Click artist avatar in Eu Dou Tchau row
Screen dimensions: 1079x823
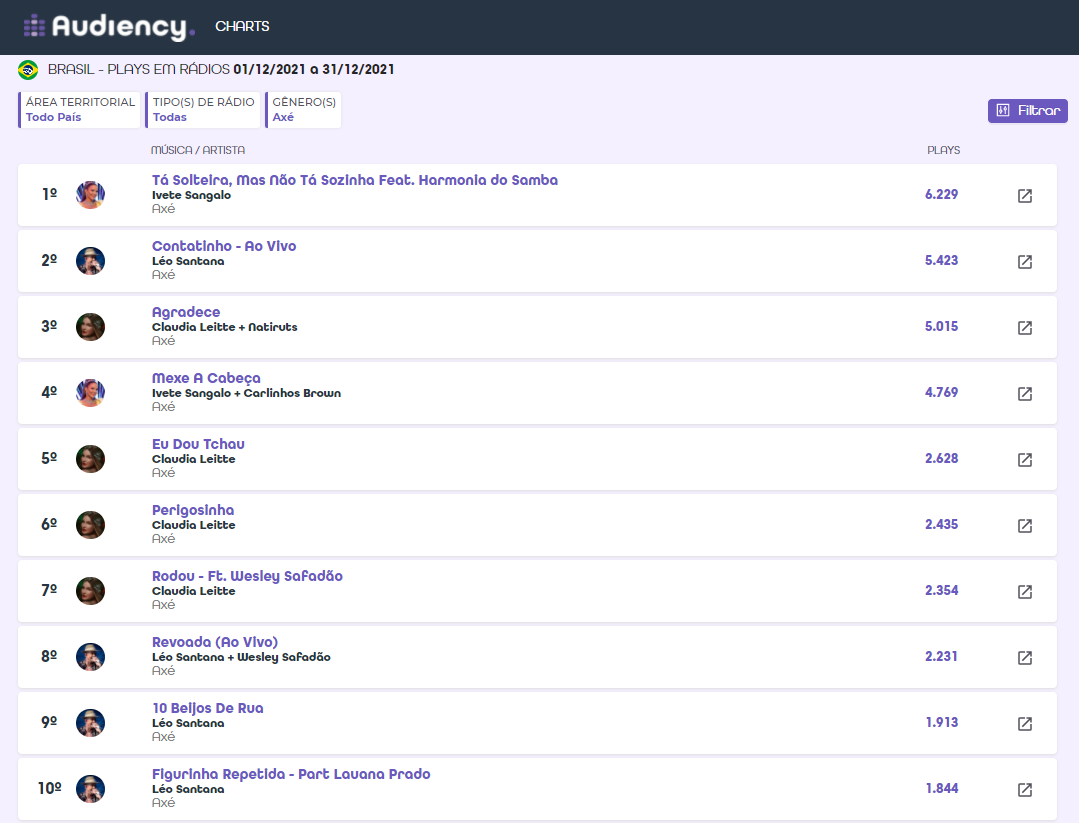pos(90,459)
